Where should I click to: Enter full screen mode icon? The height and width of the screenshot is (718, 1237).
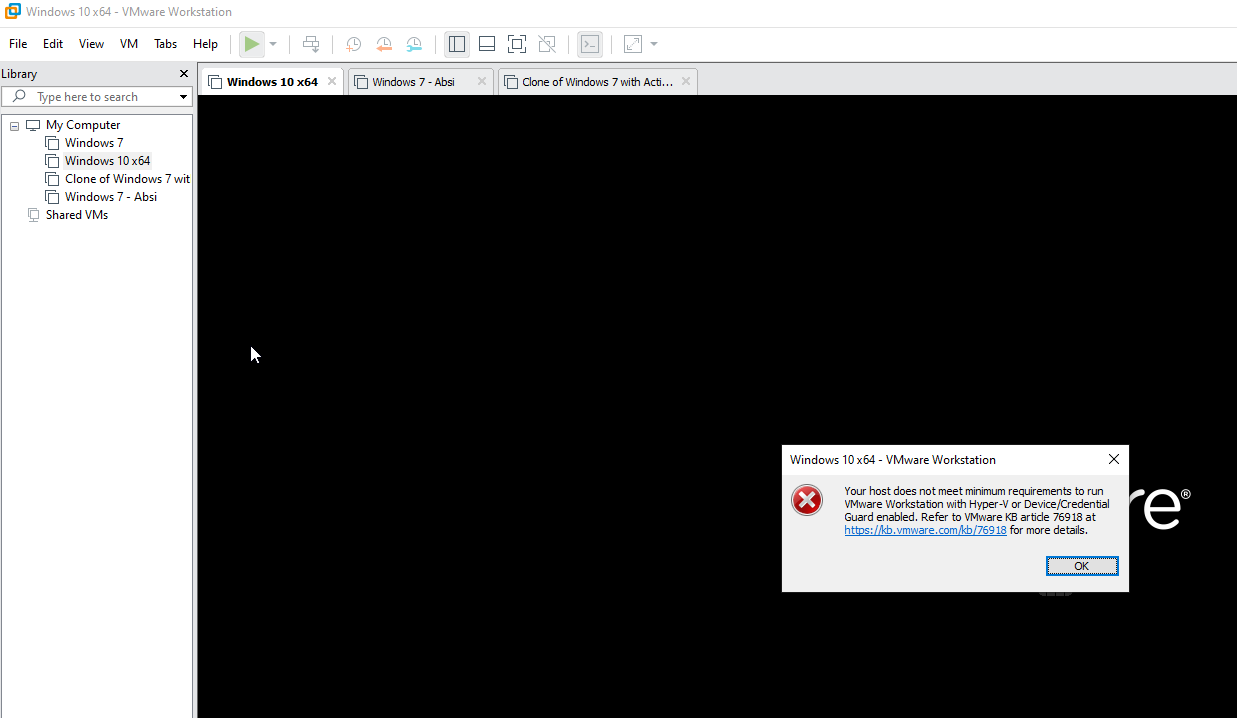tap(517, 44)
